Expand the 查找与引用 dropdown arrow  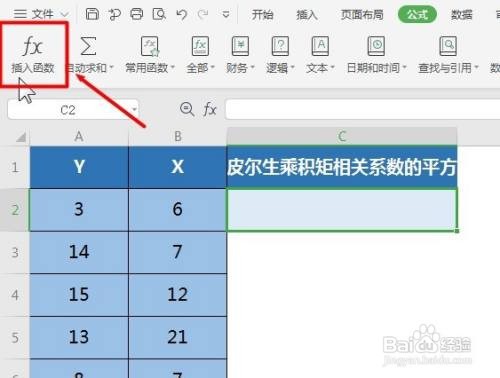coord(476,67)
